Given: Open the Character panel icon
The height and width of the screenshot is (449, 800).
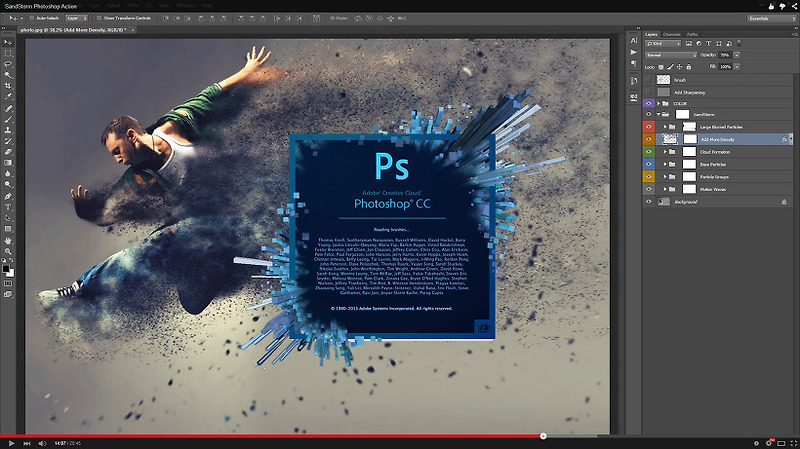Looking at the screenshot, I should pyautogui.click(x=634, y=40).
